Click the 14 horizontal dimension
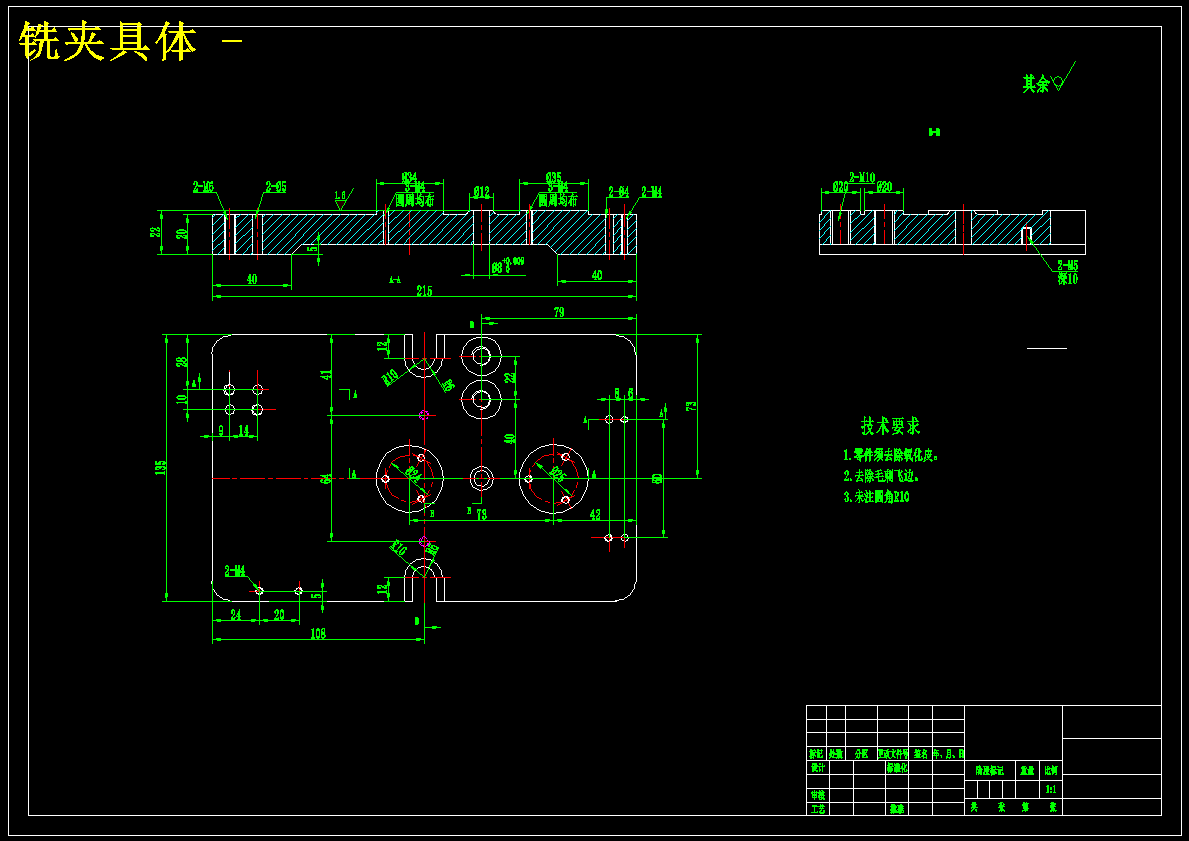This screenshot has height=841, width=1189. (243, 430)
